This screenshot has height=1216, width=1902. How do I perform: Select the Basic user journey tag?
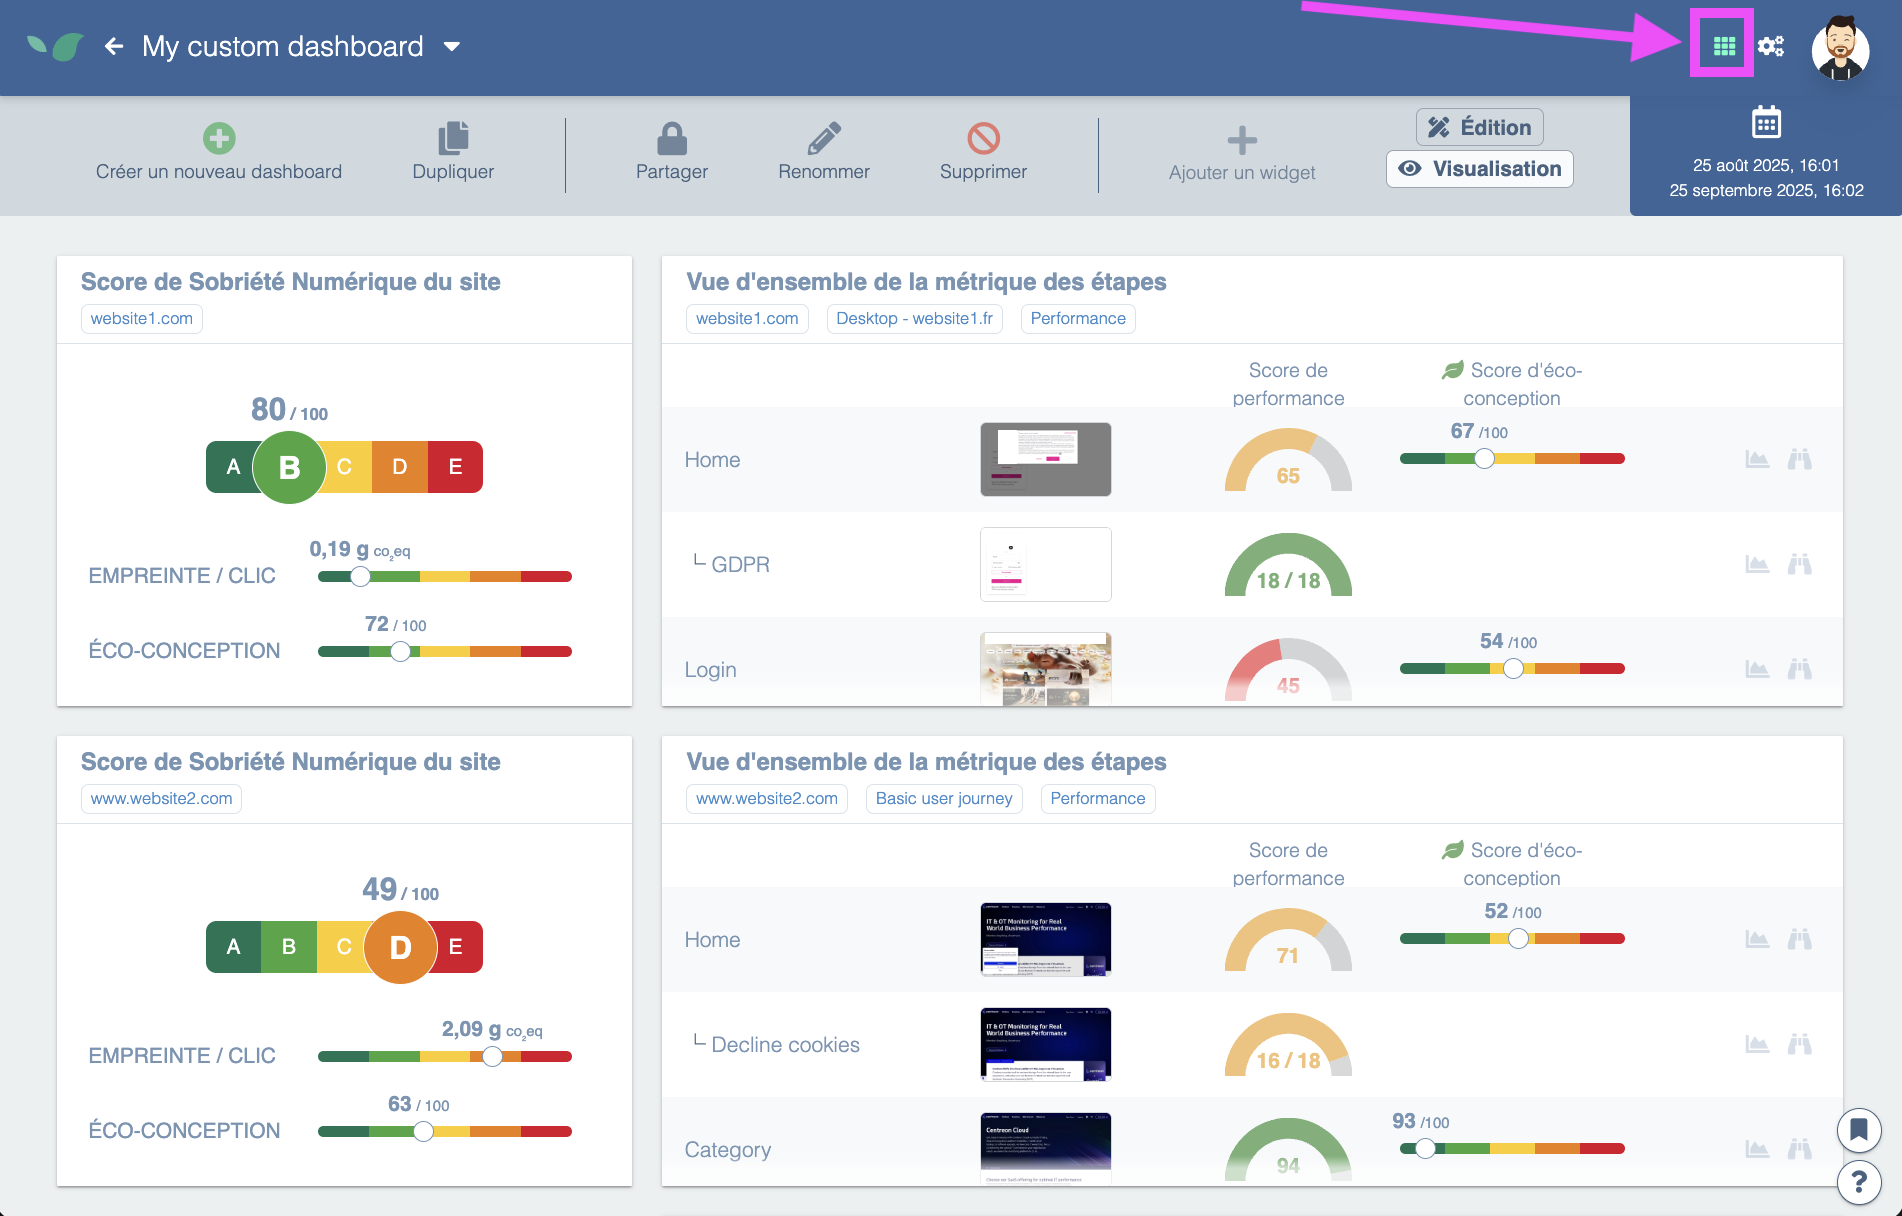944,798
